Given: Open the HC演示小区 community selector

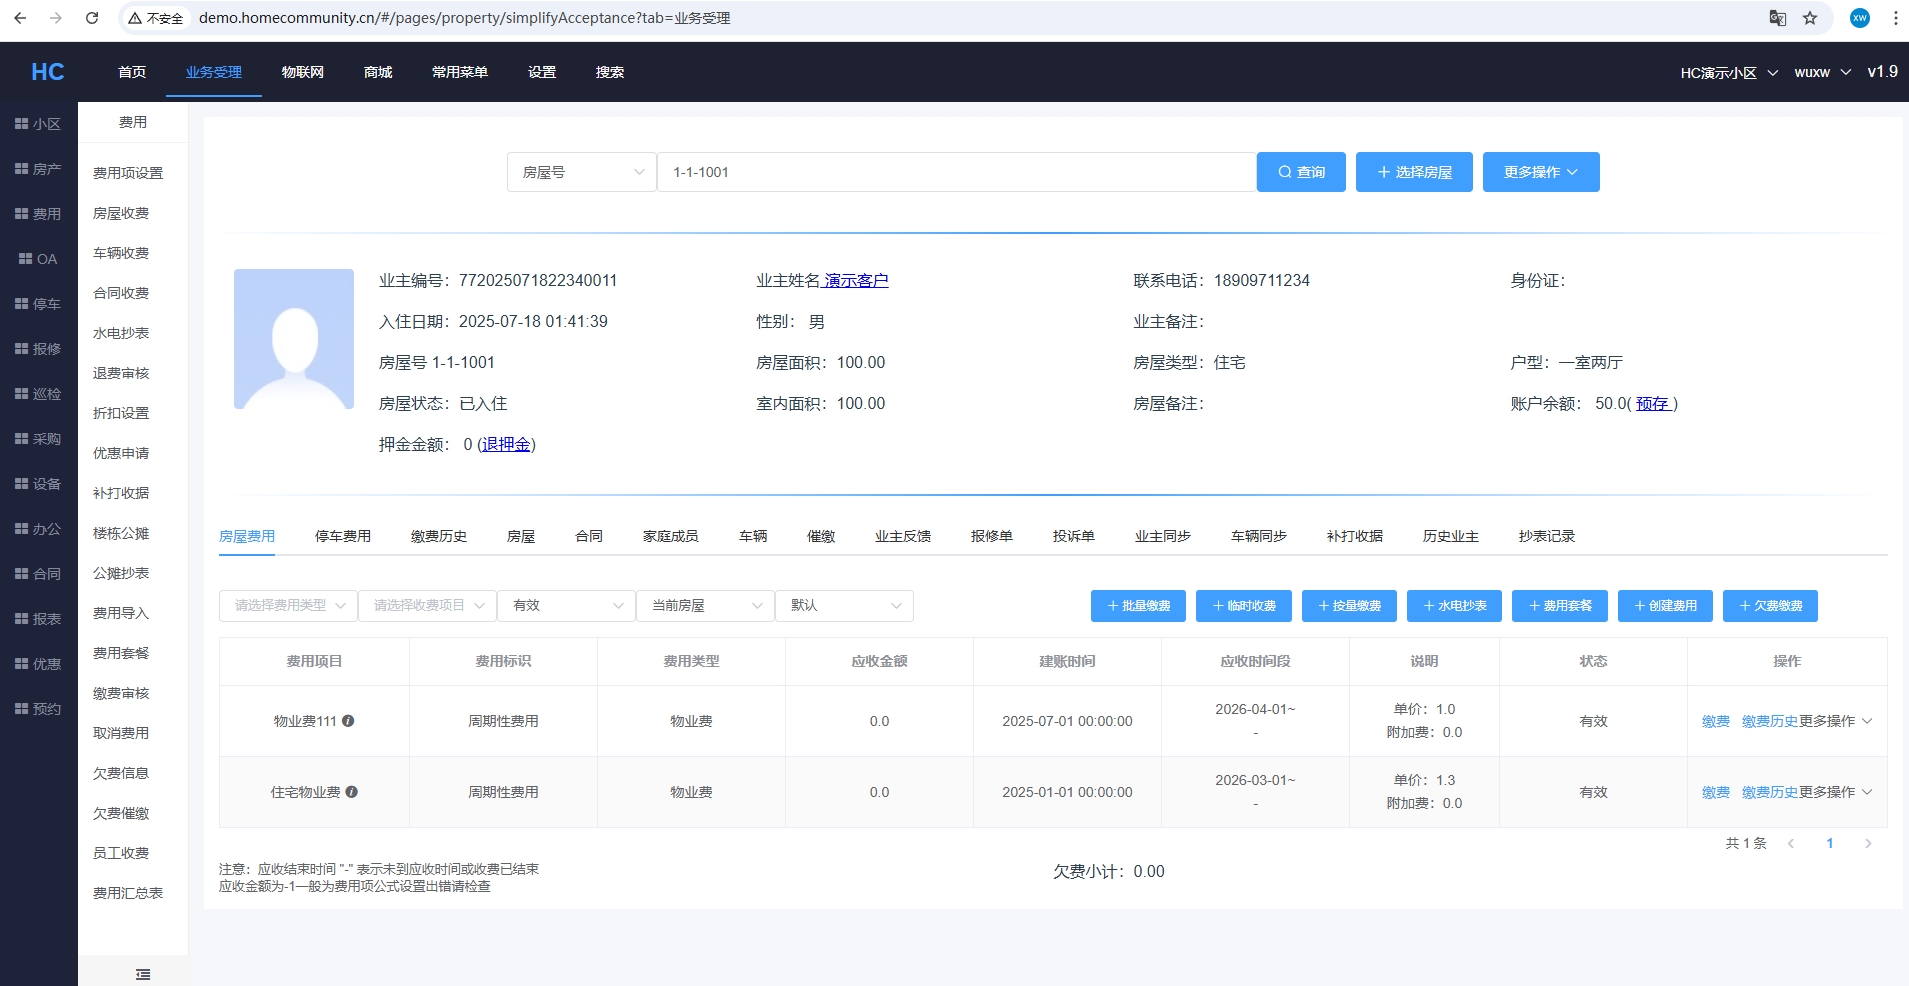Looking at the screenshot, I should click(x=1728, y=73).
